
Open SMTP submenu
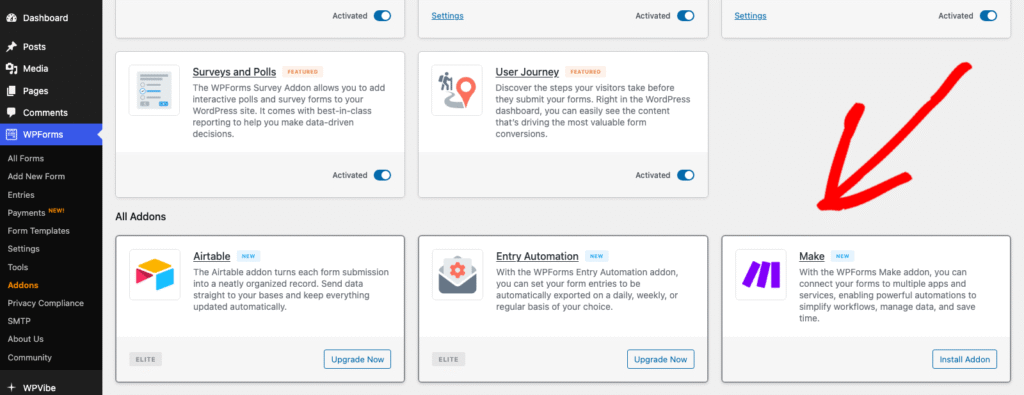(x=19, y=321)
